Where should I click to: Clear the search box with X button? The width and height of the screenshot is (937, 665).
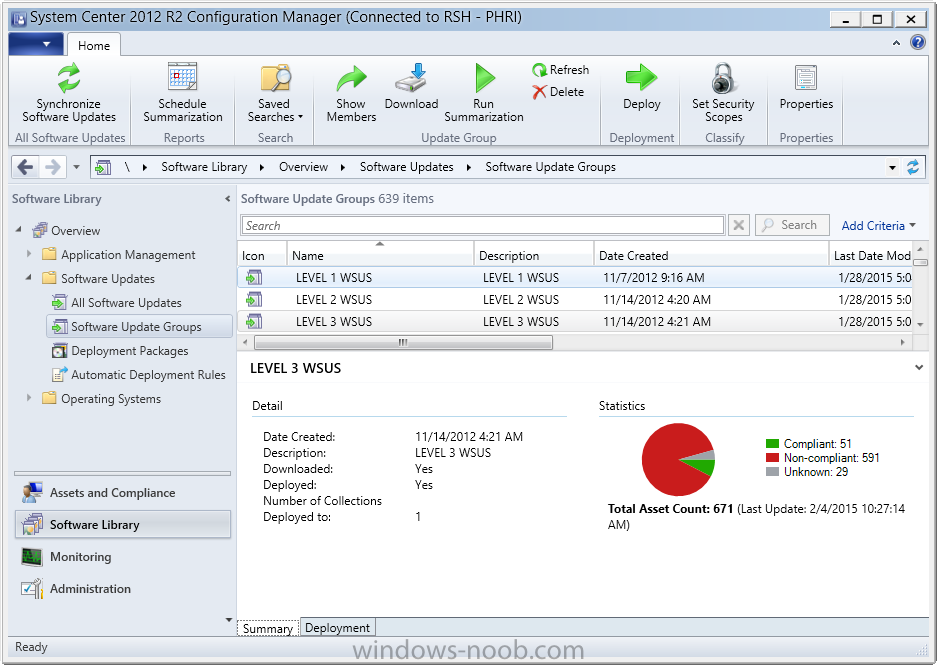click(739, 225)
